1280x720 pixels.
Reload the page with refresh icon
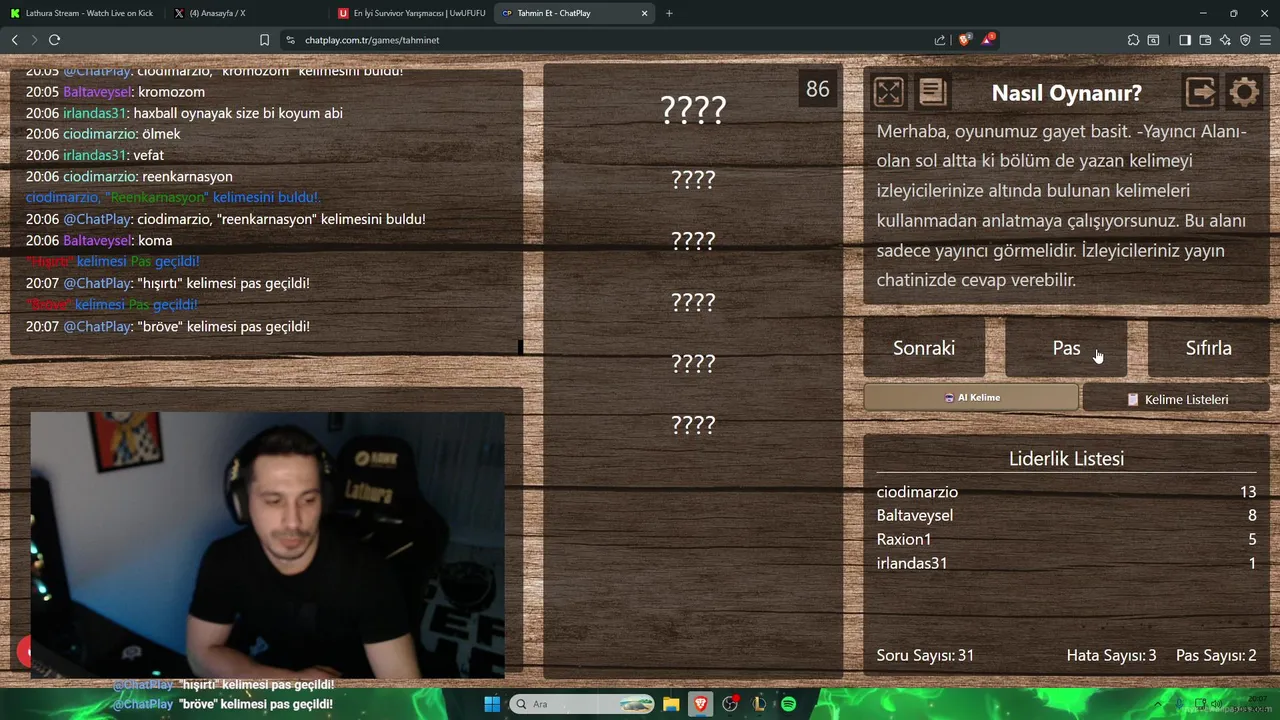coord(54,40)
